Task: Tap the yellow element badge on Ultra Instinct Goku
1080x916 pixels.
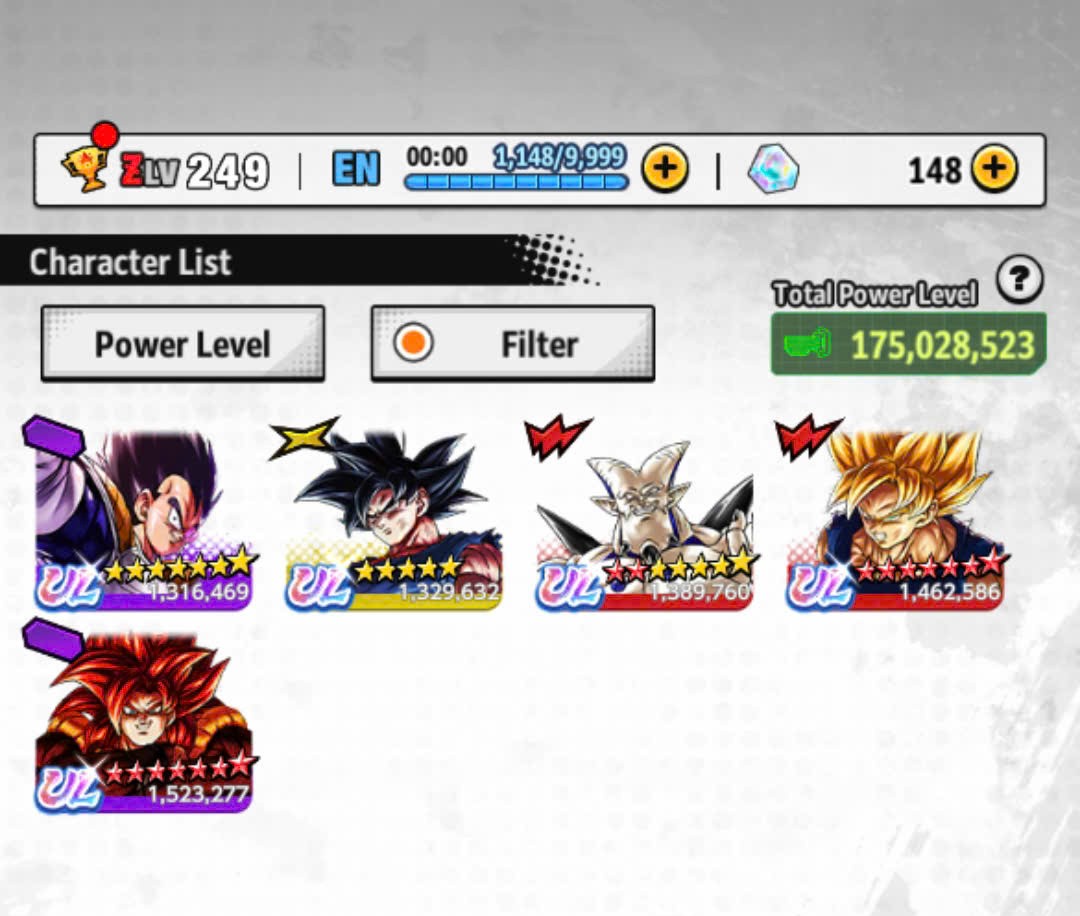Action: 303,438
